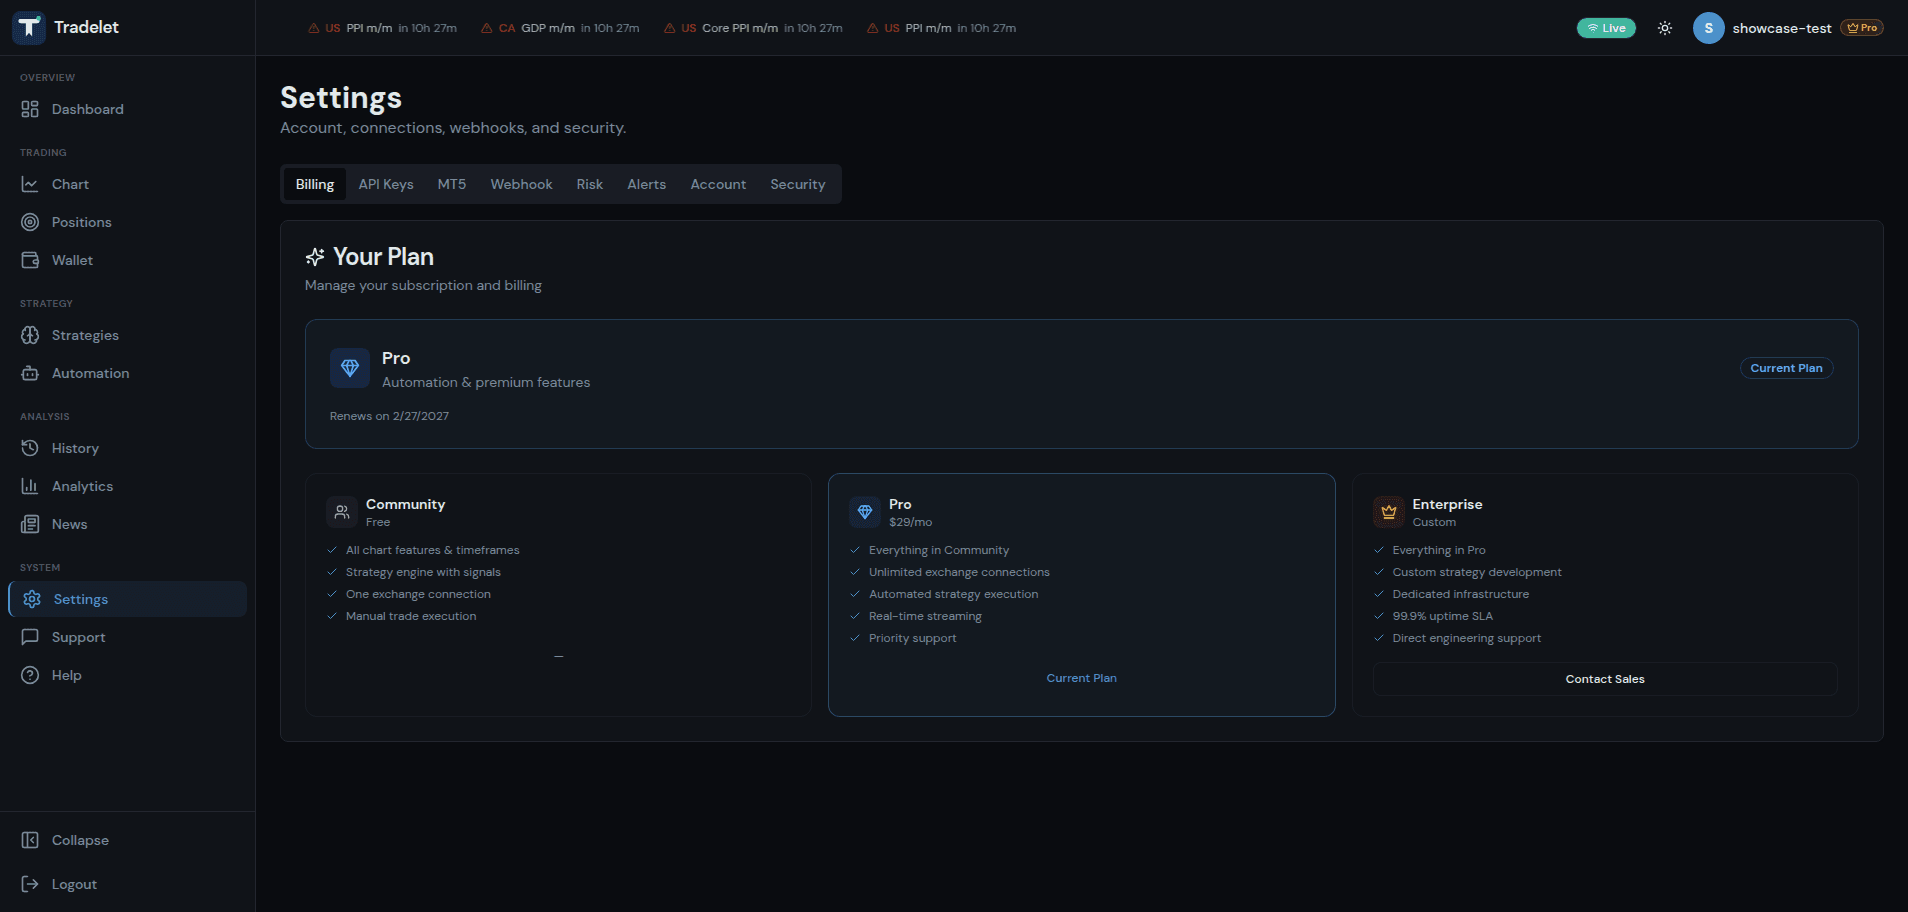Toggle light mode with the sun icon

pos(1664,28)
